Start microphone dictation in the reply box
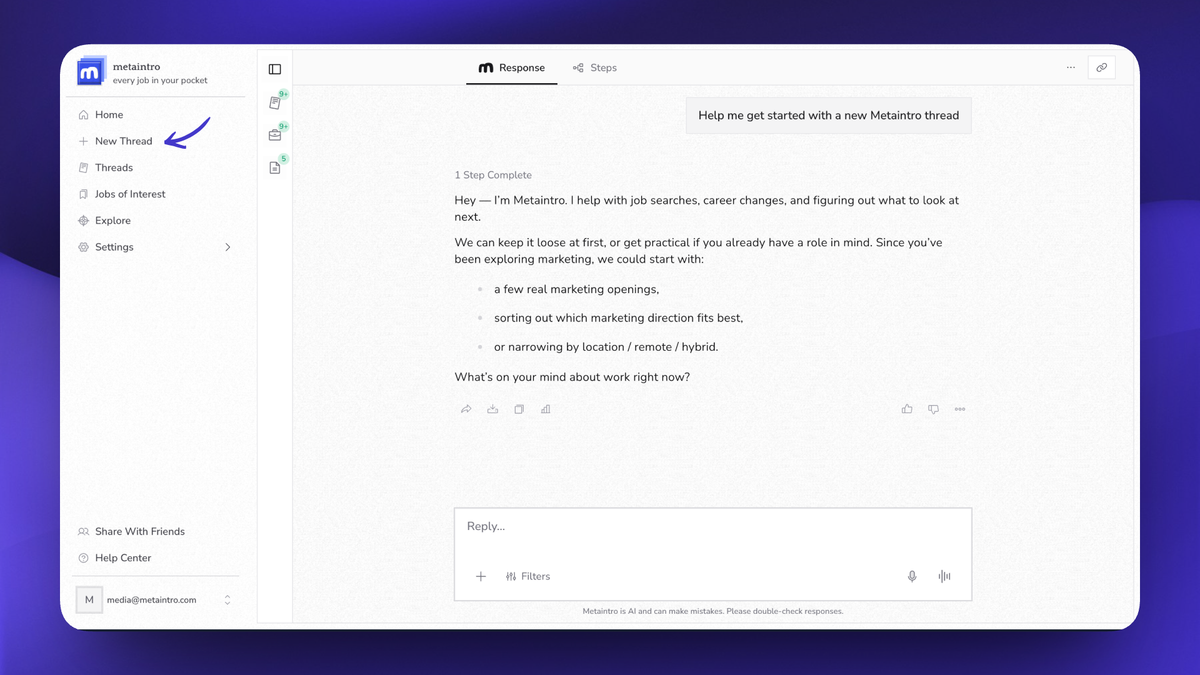 [x=912, y=576]
